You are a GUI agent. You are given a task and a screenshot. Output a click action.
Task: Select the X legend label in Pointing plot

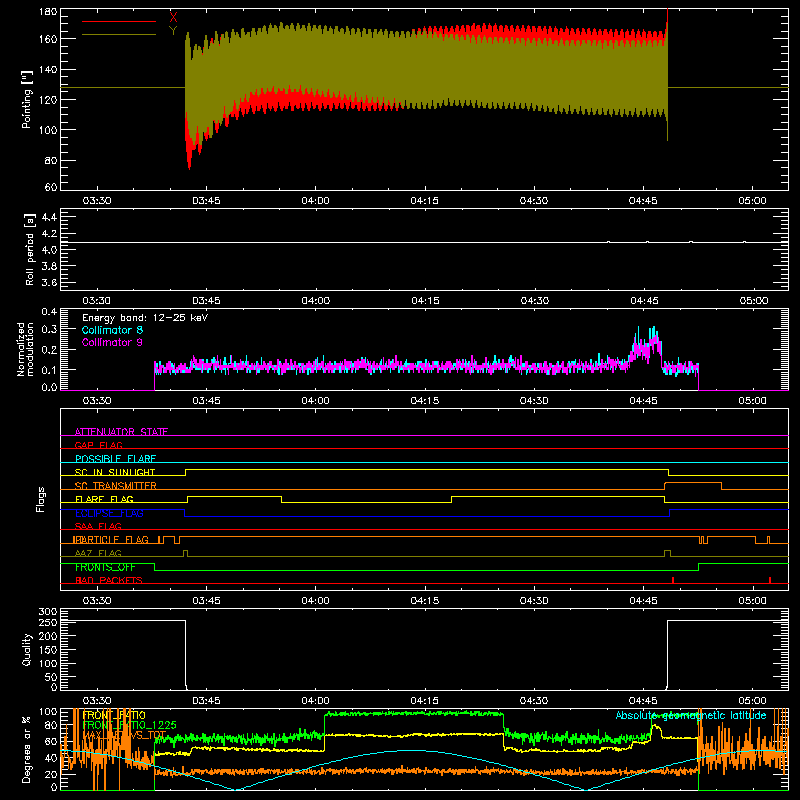click(173, 17)
